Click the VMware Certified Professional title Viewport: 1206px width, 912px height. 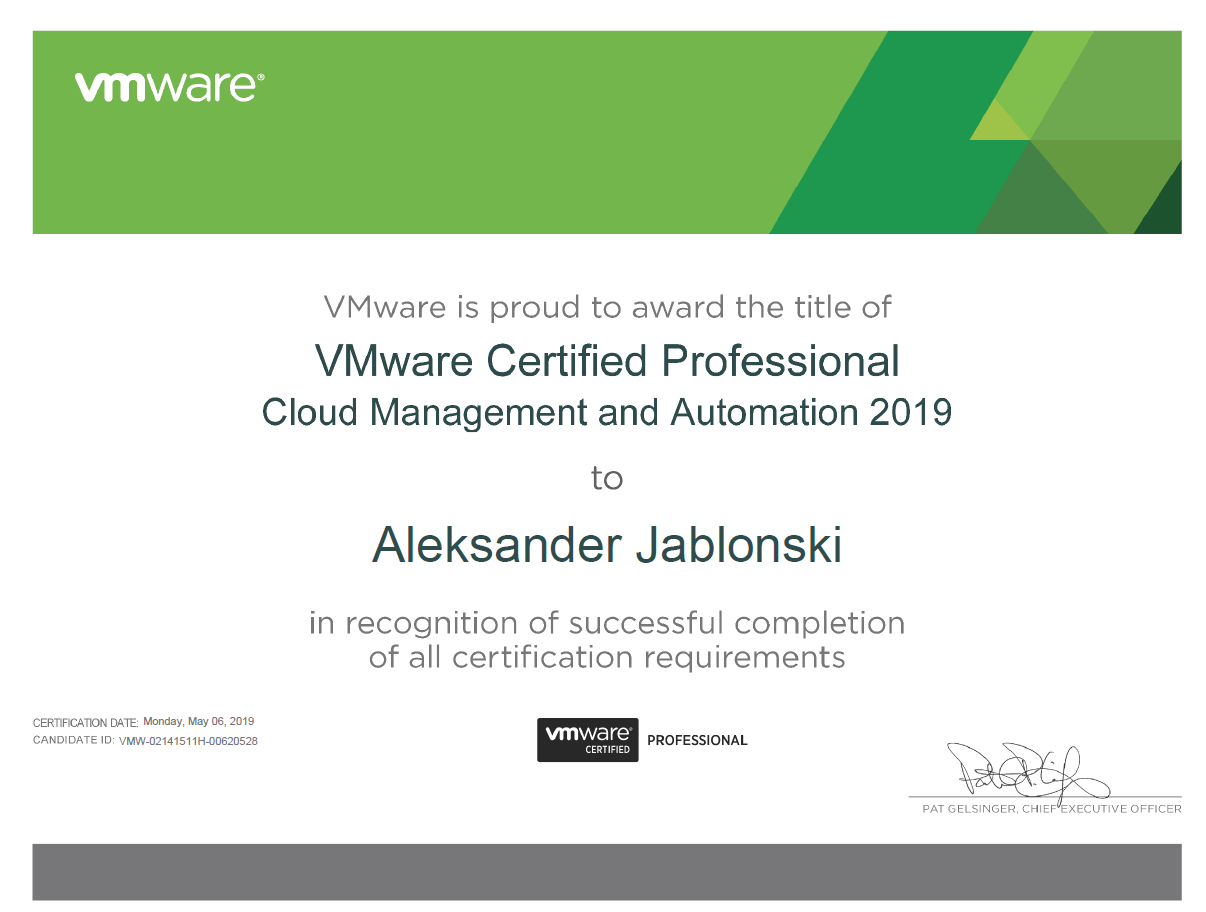(606, 361)
